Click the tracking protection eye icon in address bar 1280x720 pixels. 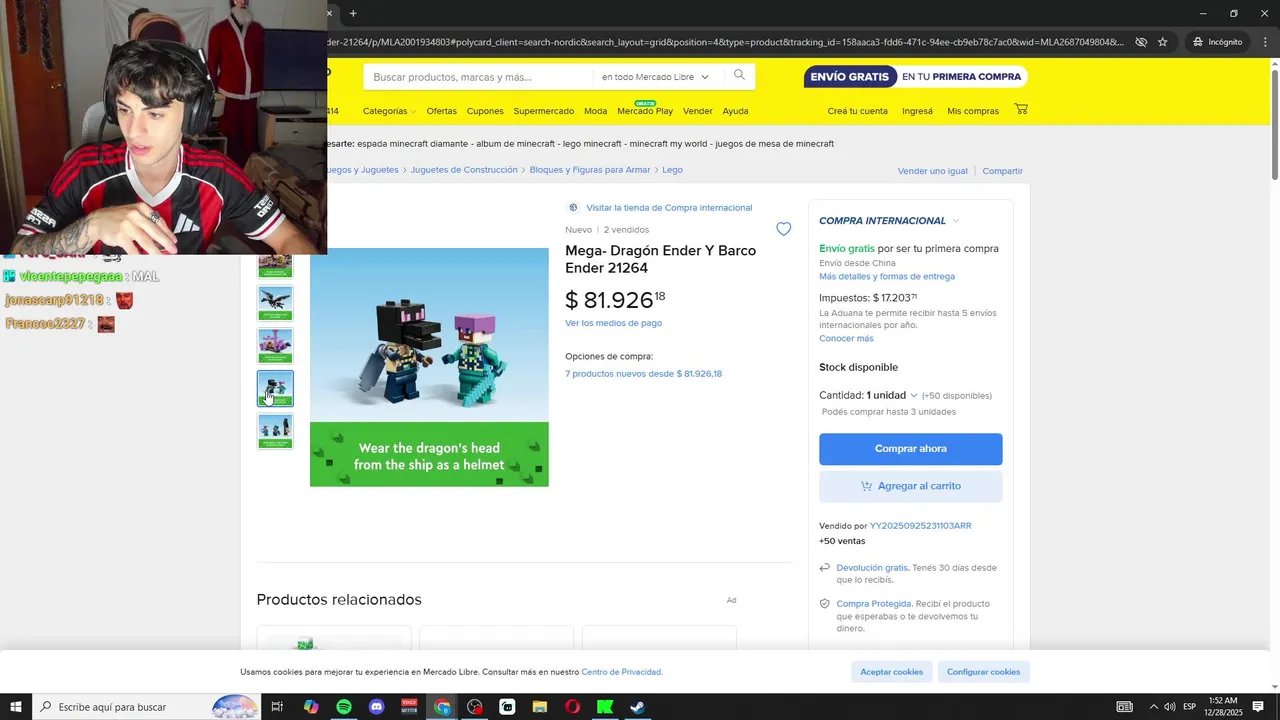(1141, 42)
